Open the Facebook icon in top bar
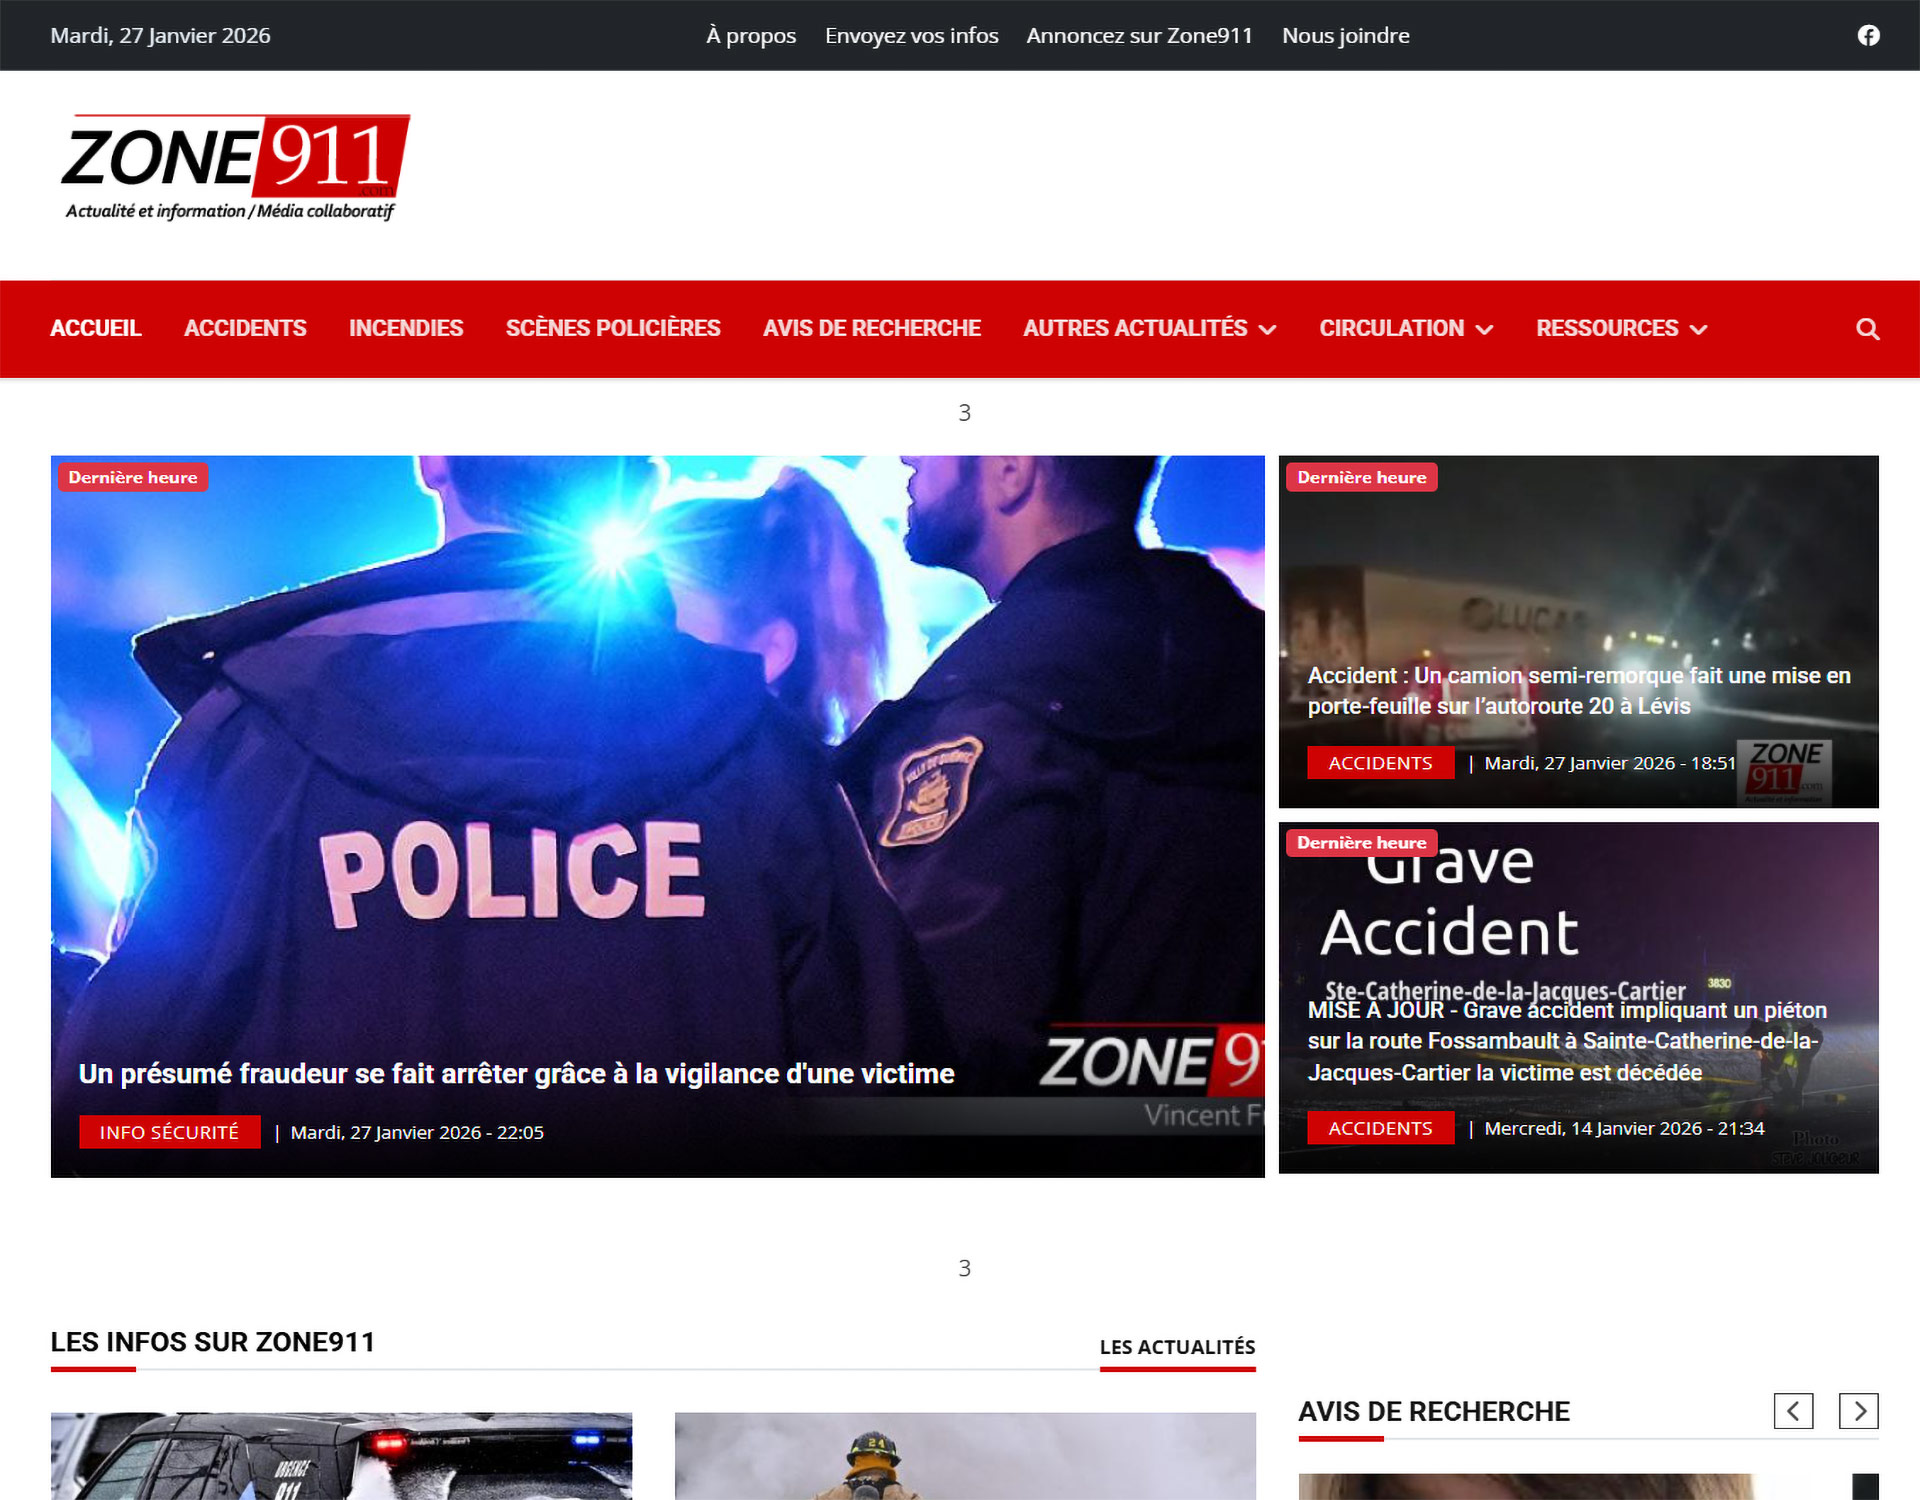 click(x=1868, y=36)
